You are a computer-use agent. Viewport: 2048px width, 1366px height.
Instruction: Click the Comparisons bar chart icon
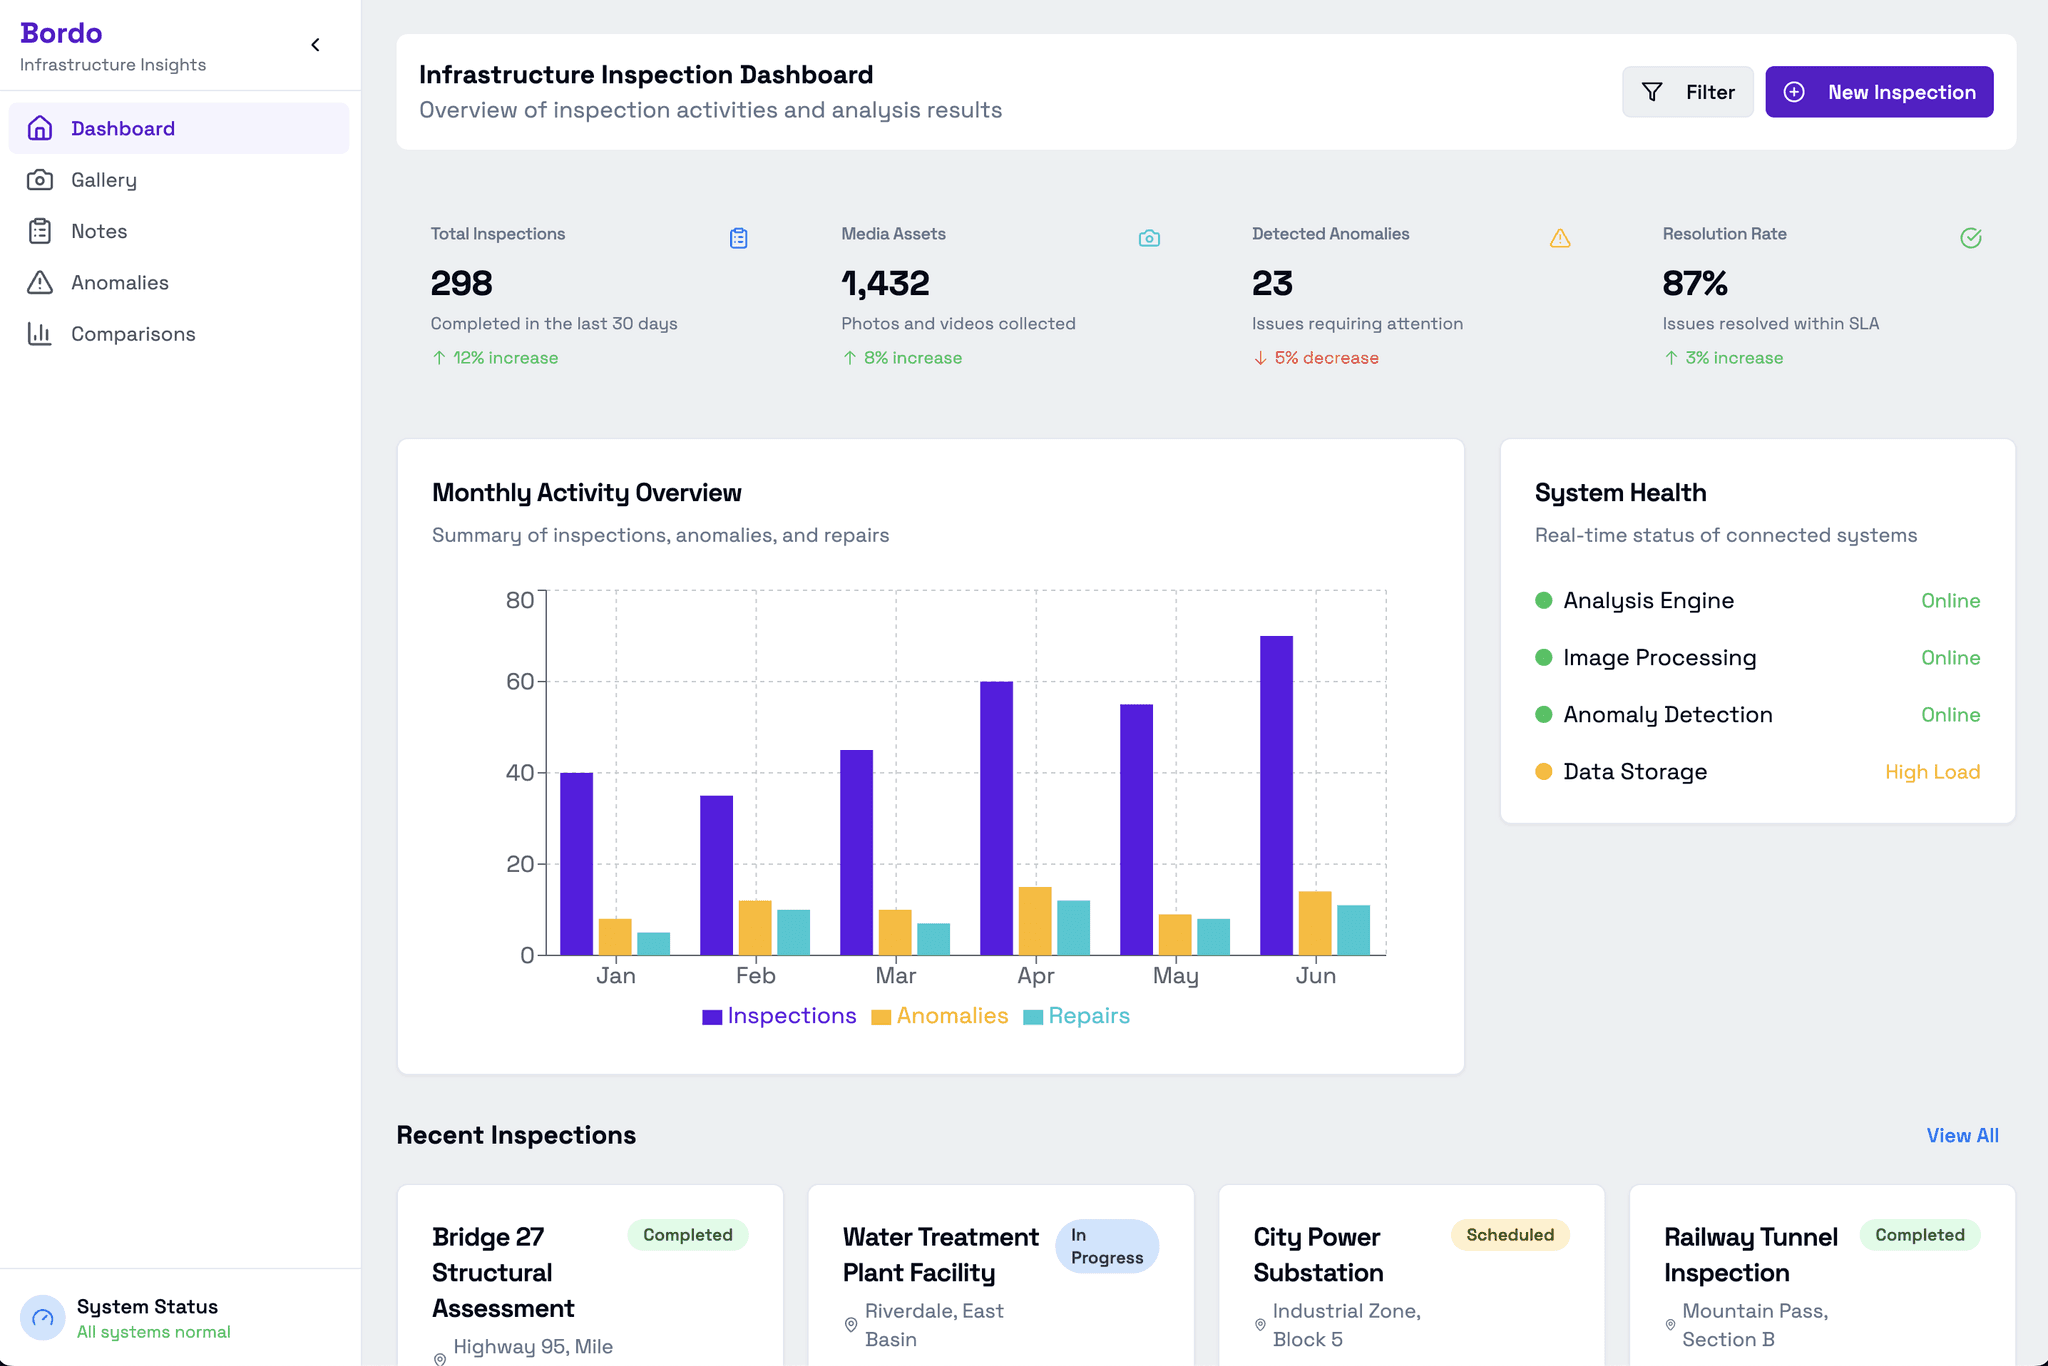[x=40, y=334]
